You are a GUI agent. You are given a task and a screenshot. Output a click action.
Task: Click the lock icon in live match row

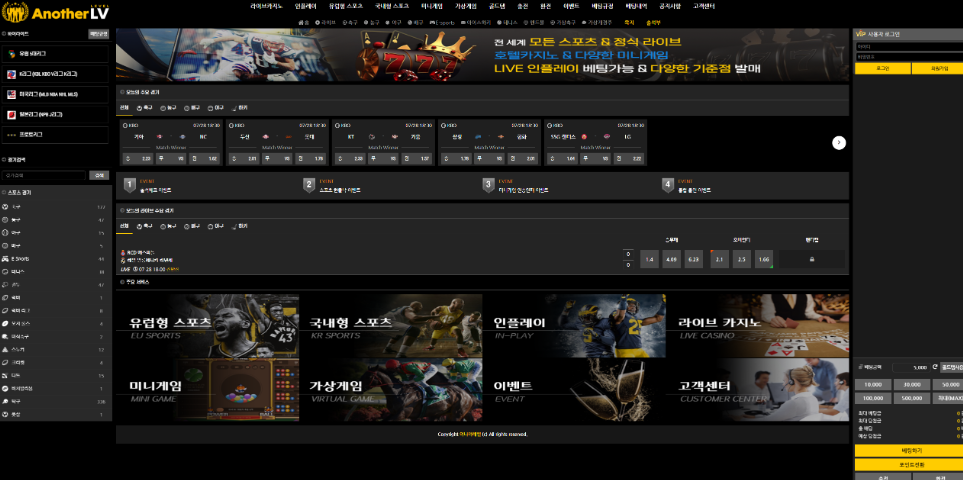tap(811, 260)
